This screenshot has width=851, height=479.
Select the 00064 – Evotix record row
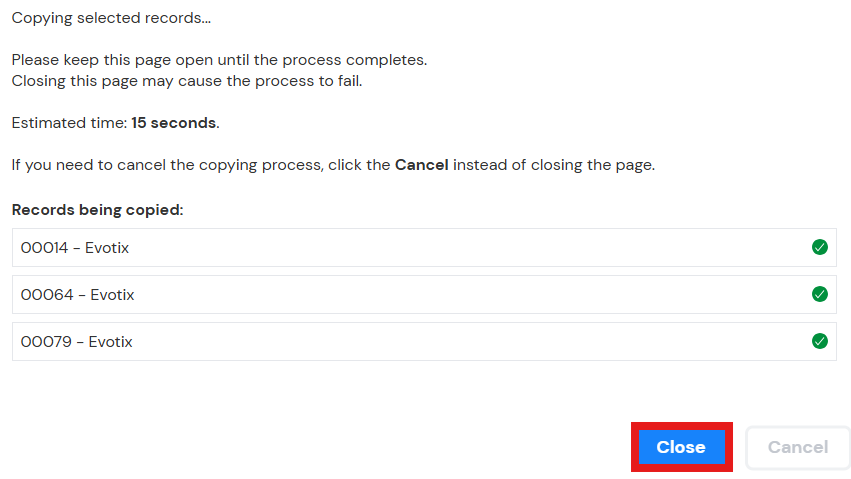coord(424,295)
